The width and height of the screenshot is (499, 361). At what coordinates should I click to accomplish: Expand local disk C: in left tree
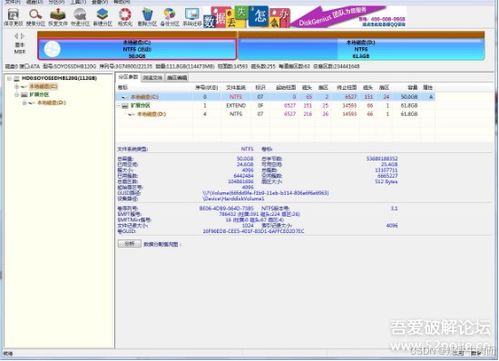click(16, 87)
